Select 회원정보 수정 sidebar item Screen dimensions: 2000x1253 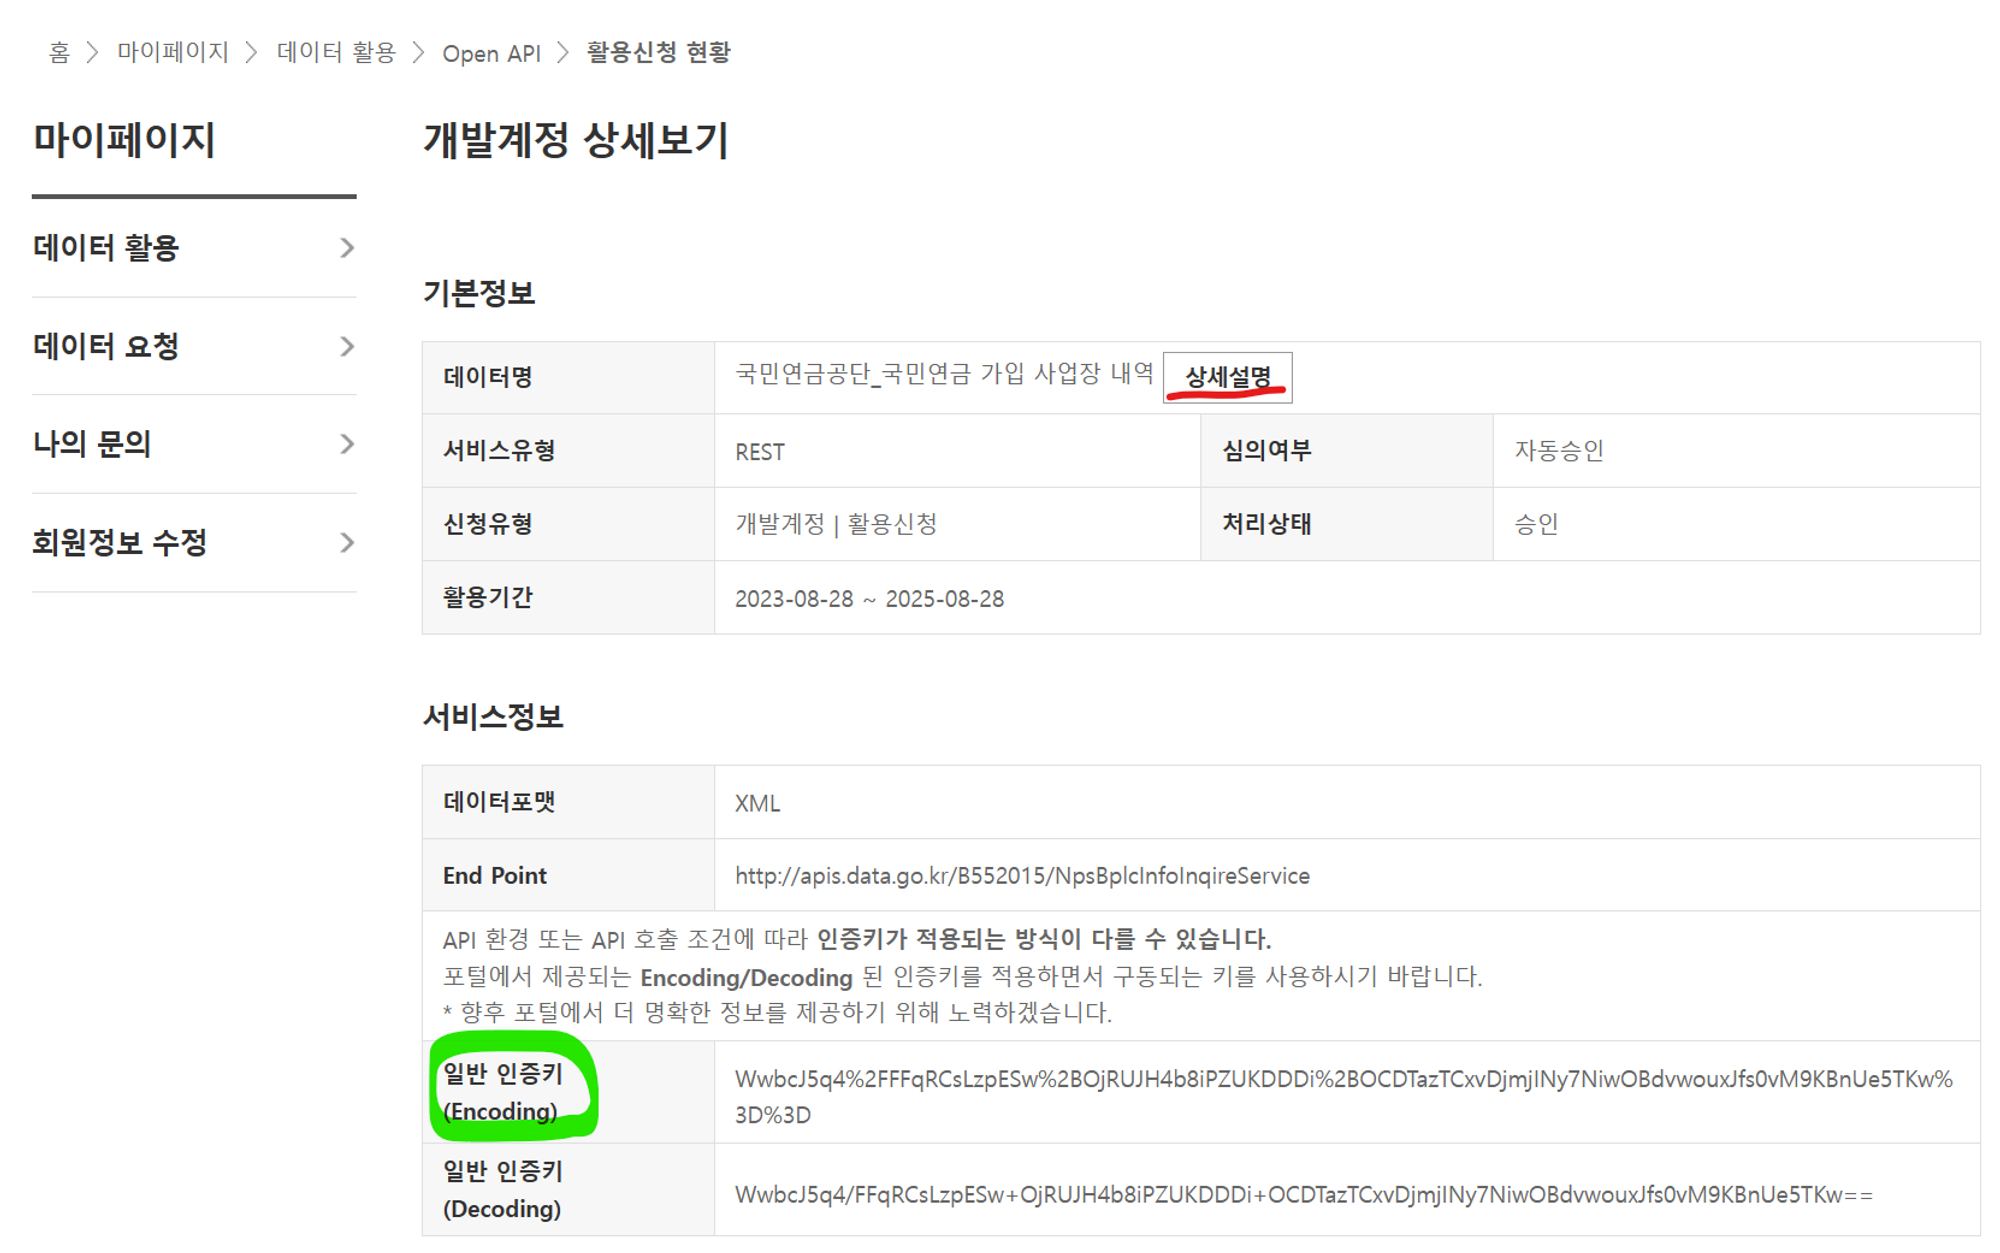[120, 542]
